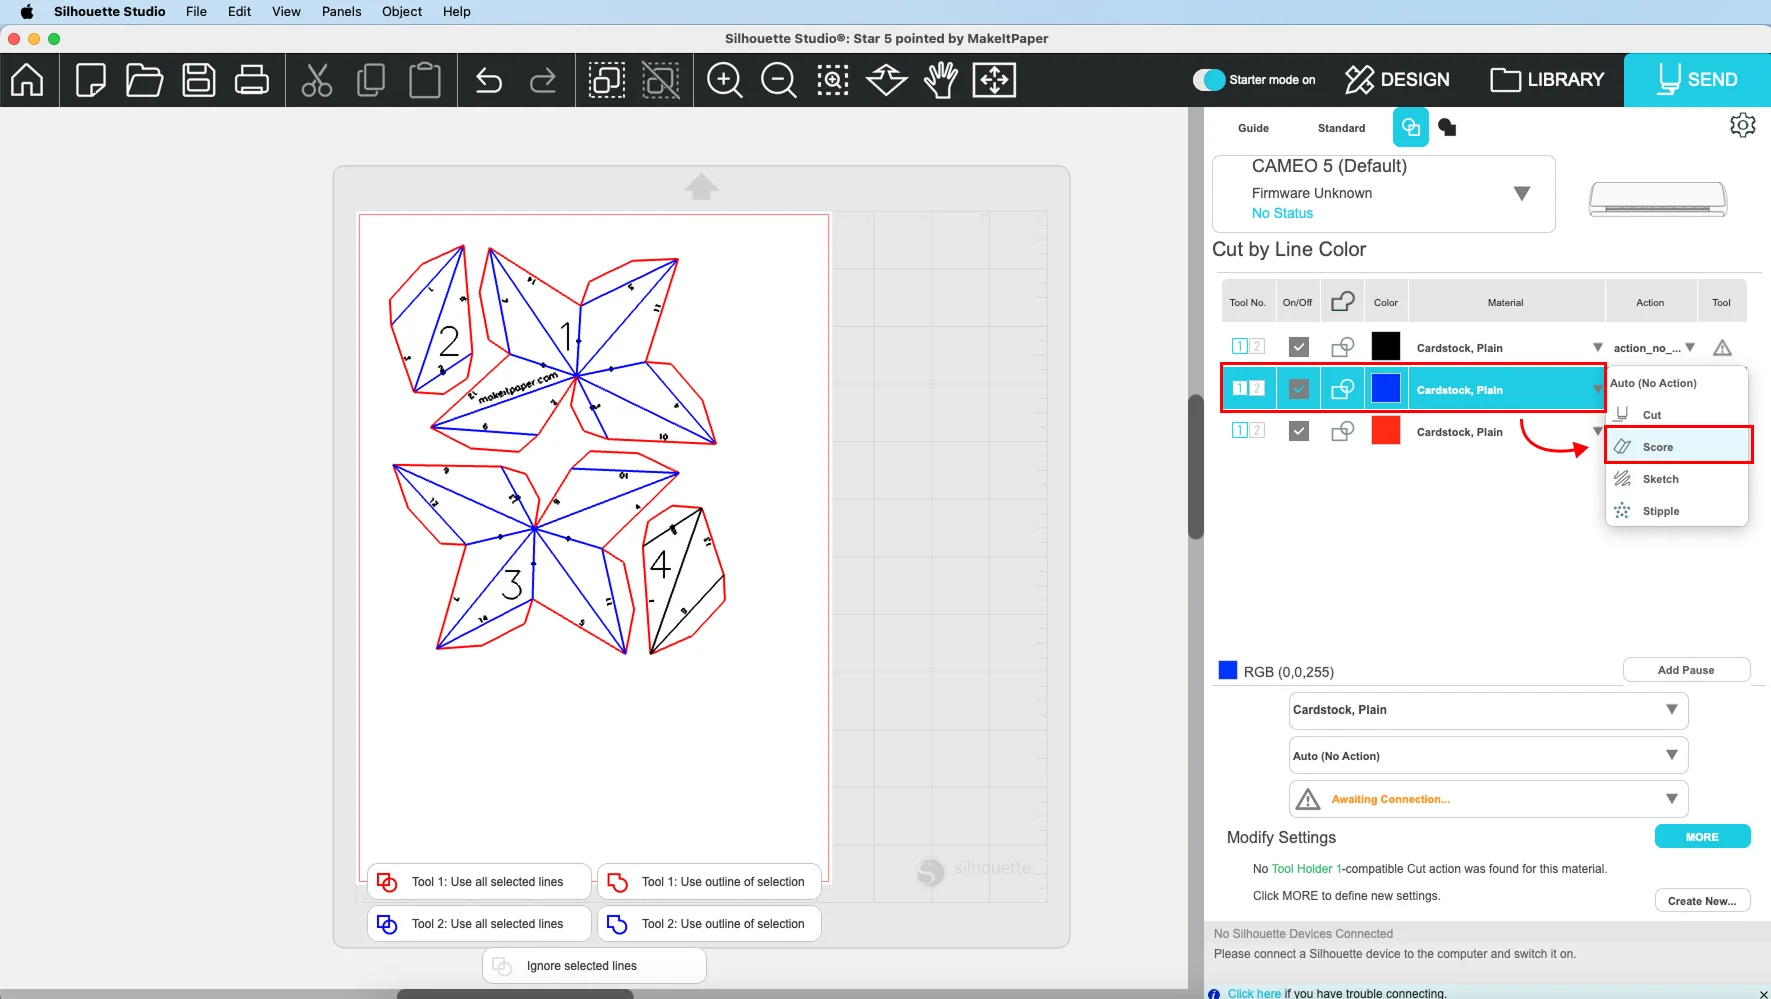Toggle Starter mode switch off
Viewport: 1771px width, 999px height.
(x=1209, y=79)
